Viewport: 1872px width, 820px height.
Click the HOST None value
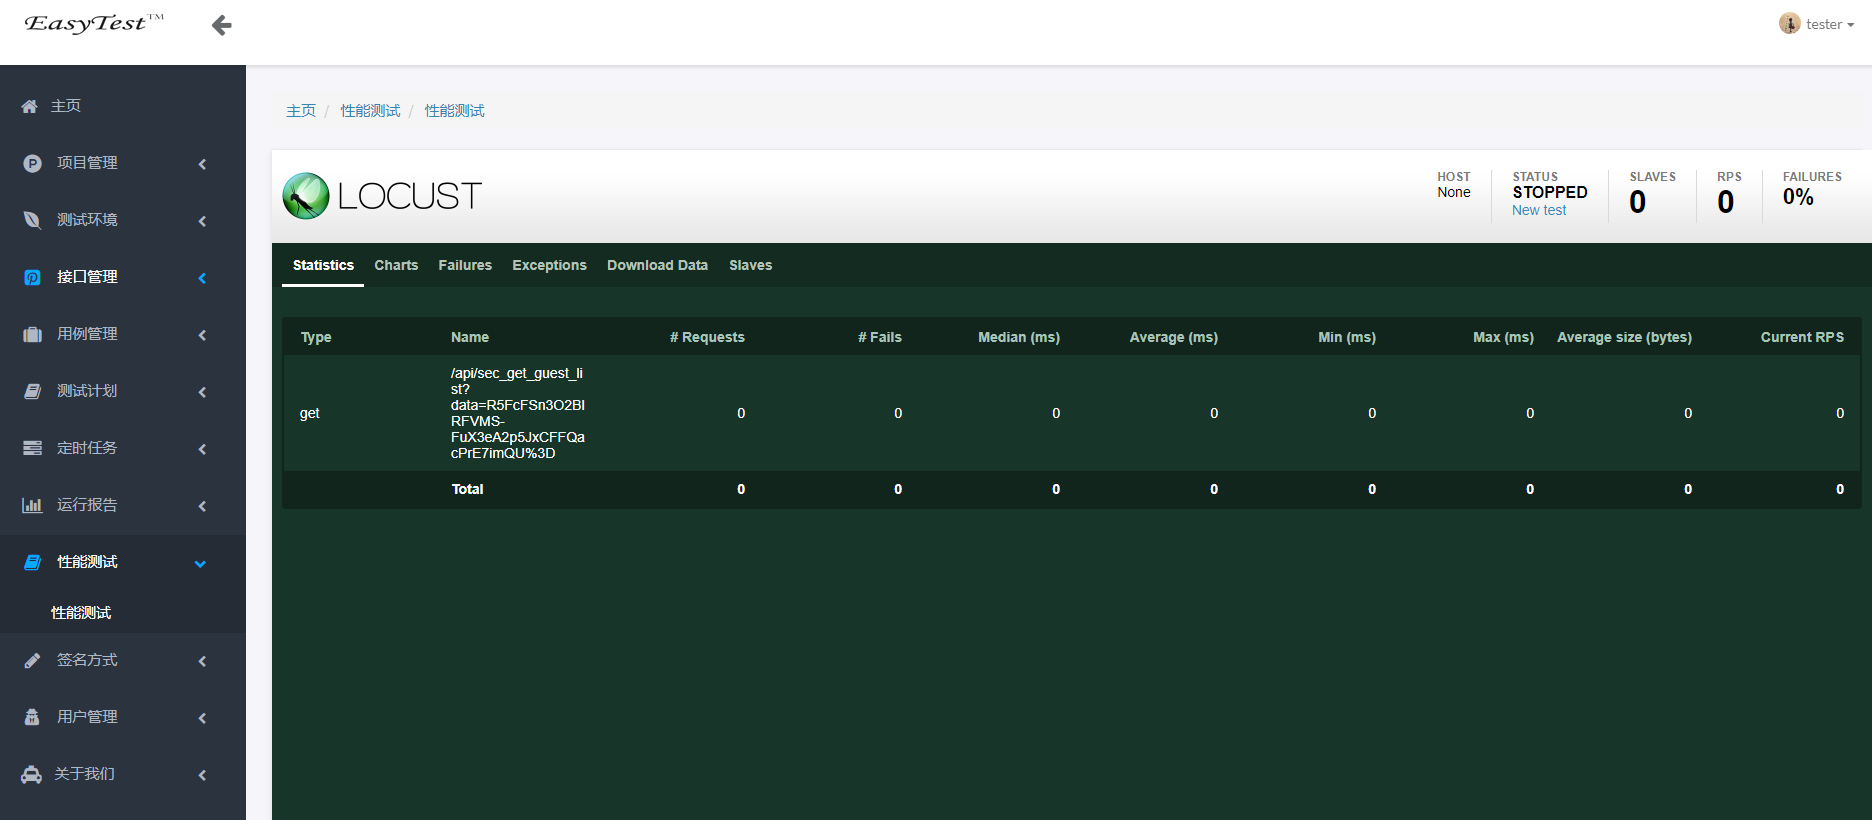[1454, 192]
